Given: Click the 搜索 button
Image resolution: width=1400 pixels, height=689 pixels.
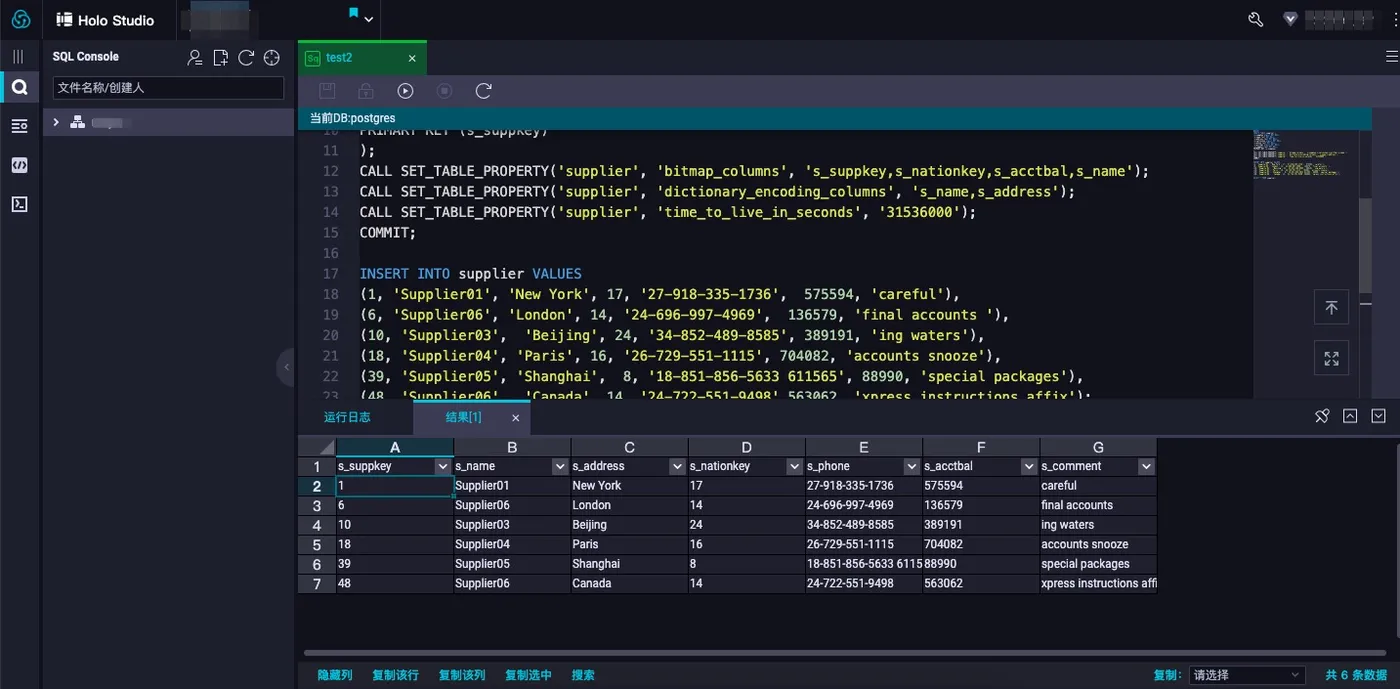Looking at the screenshot, I should [583, 675].
